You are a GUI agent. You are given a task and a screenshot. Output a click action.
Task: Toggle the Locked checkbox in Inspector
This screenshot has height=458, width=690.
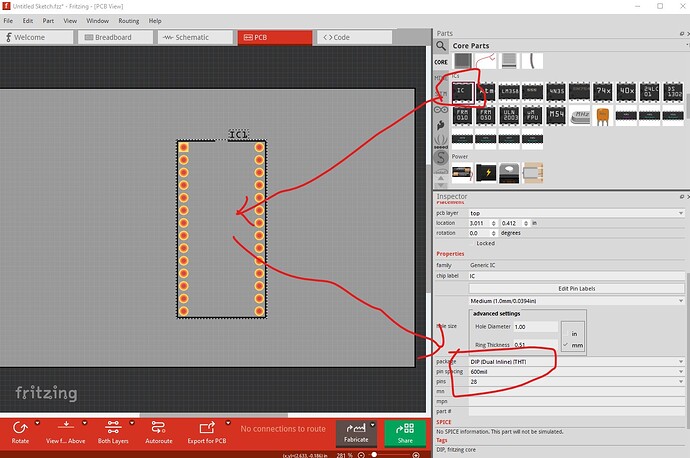click(x=472, y=243)
